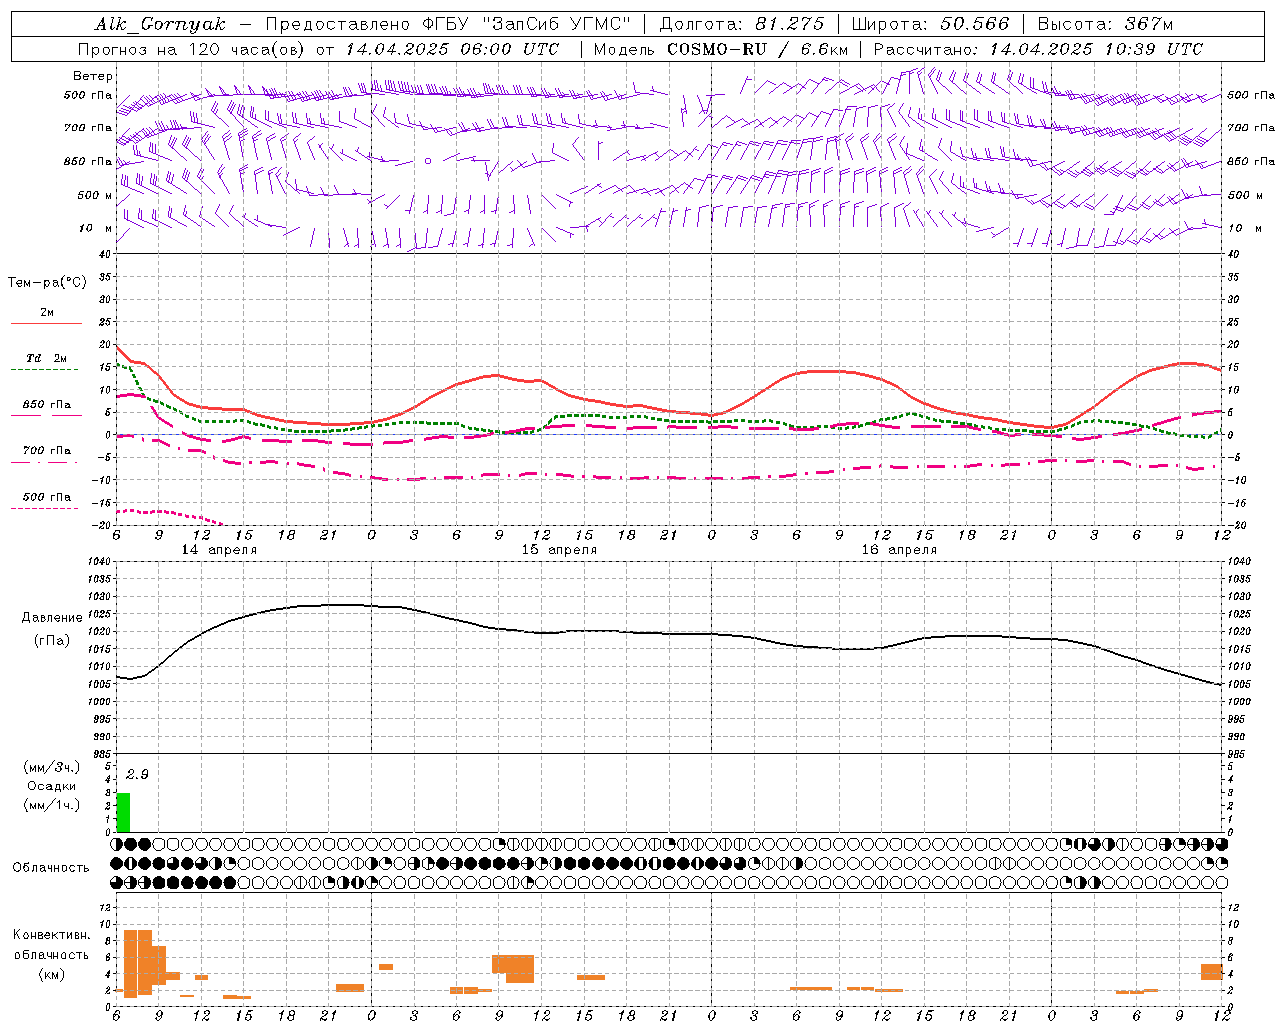Click the '15 апреля' date label
The width and height of the screenshot is (1280, 1024).
point(559,550)
